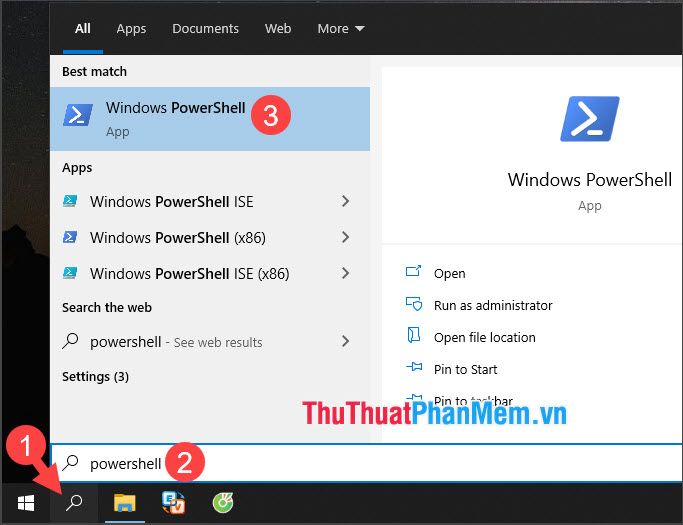Click the Run as administrator shield icon
This screenshot has width=683, height=525.
[414, 304]
